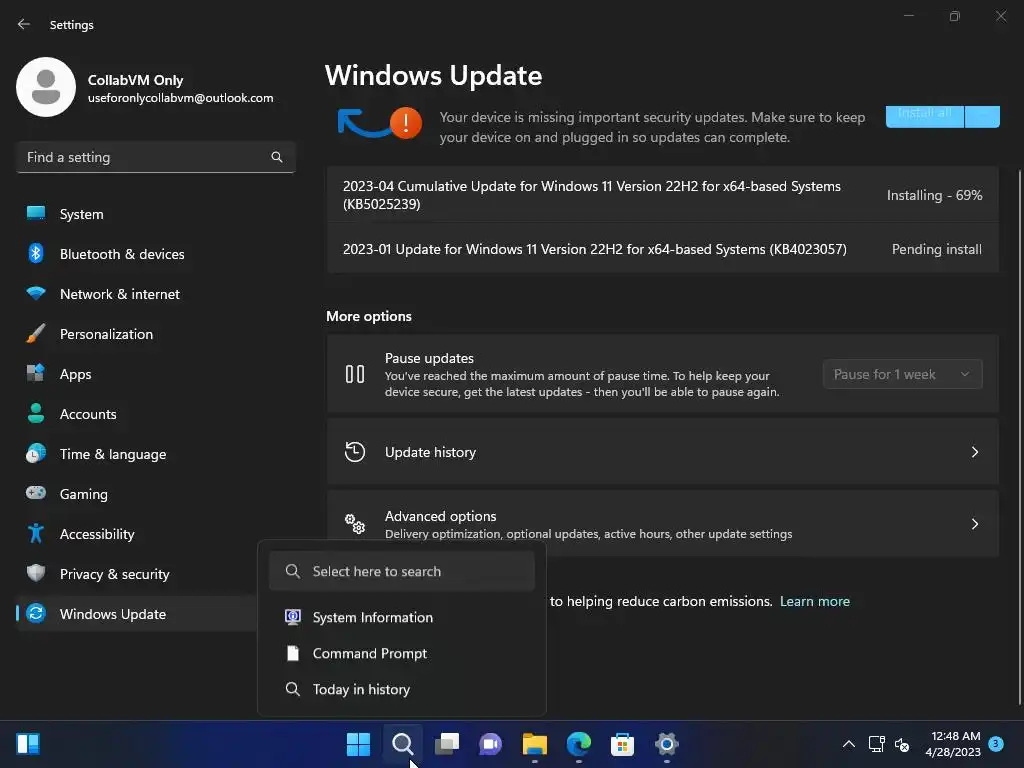1024x768 pixels.
Task: Click the taskbar Search icon
Action: click(x=402, y=744)
